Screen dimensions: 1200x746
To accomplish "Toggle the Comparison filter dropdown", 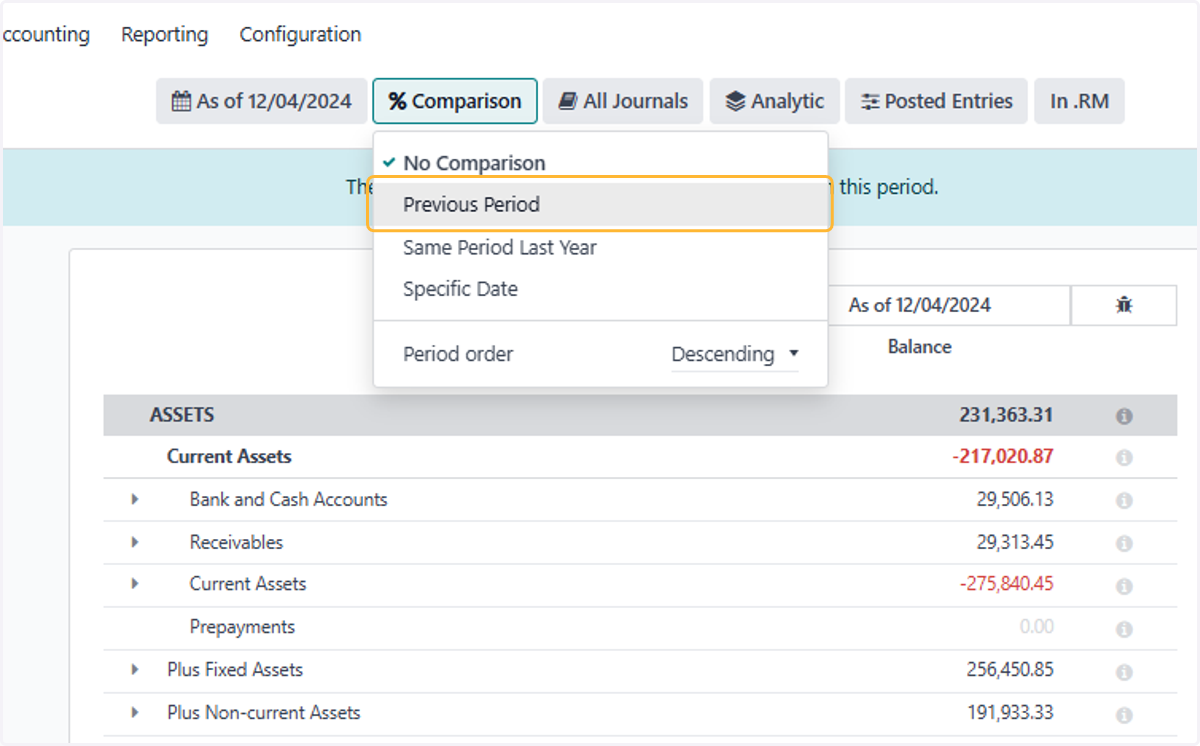I will tap(455, 101).
